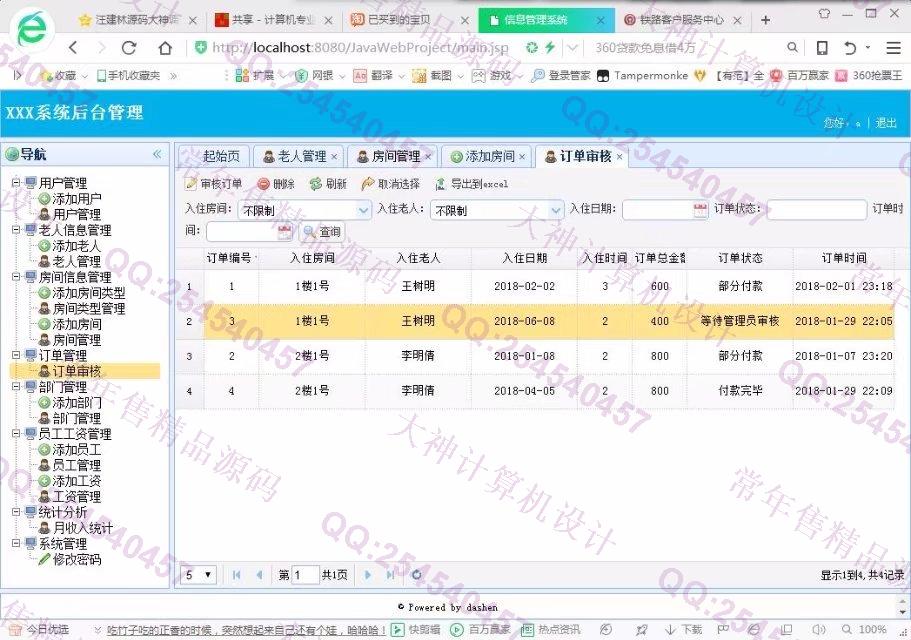
Task: Click the browser address bar
Action: [x=360, y=48]
